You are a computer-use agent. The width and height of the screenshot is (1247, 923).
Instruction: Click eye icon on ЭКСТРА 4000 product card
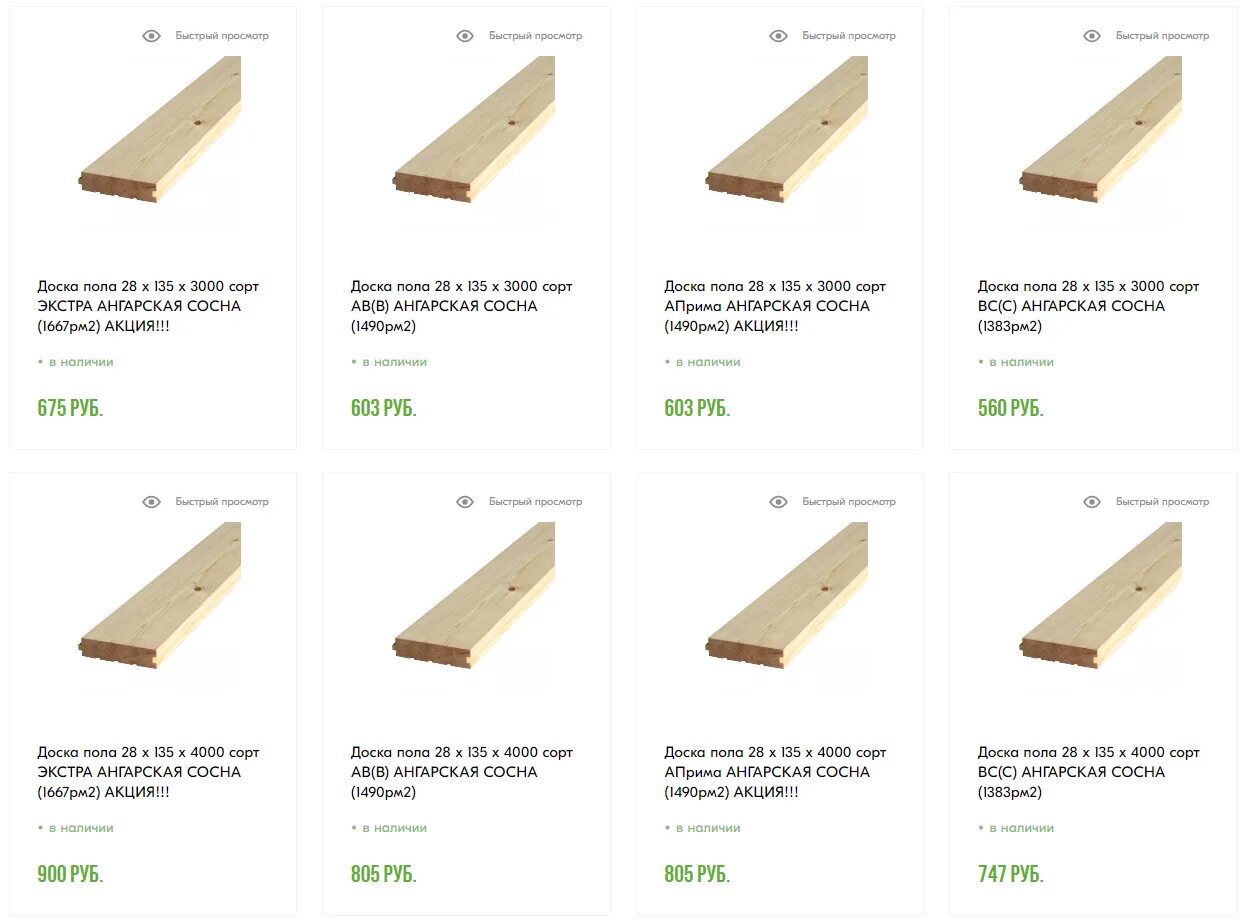[x=151, y=502]
